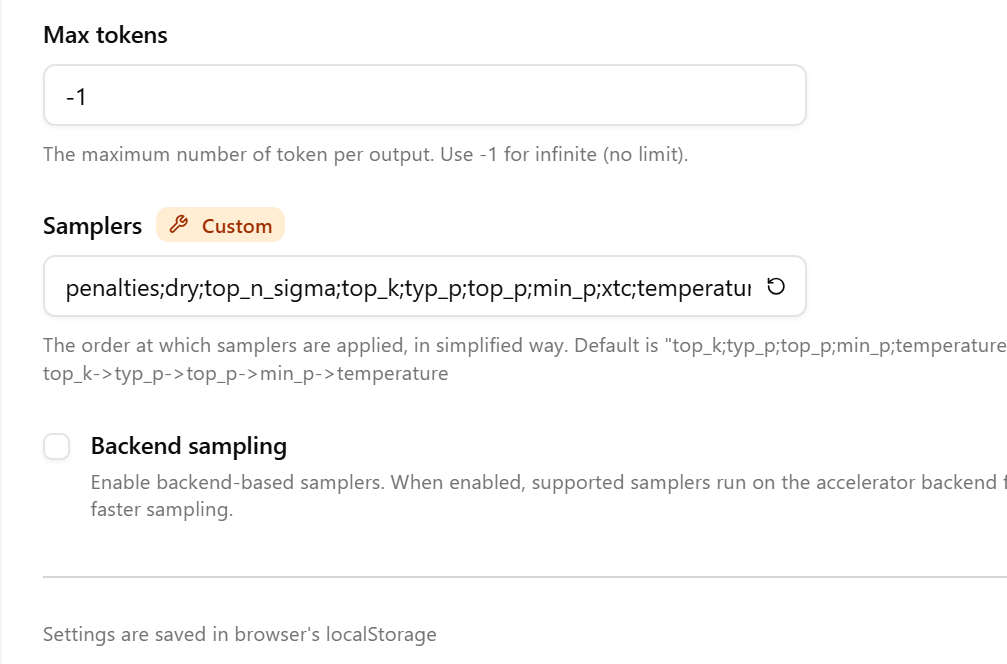Click the localStorage settings note
Image resolution: width=1007 pixels, height=664 pixels.
tap(240, 634)
